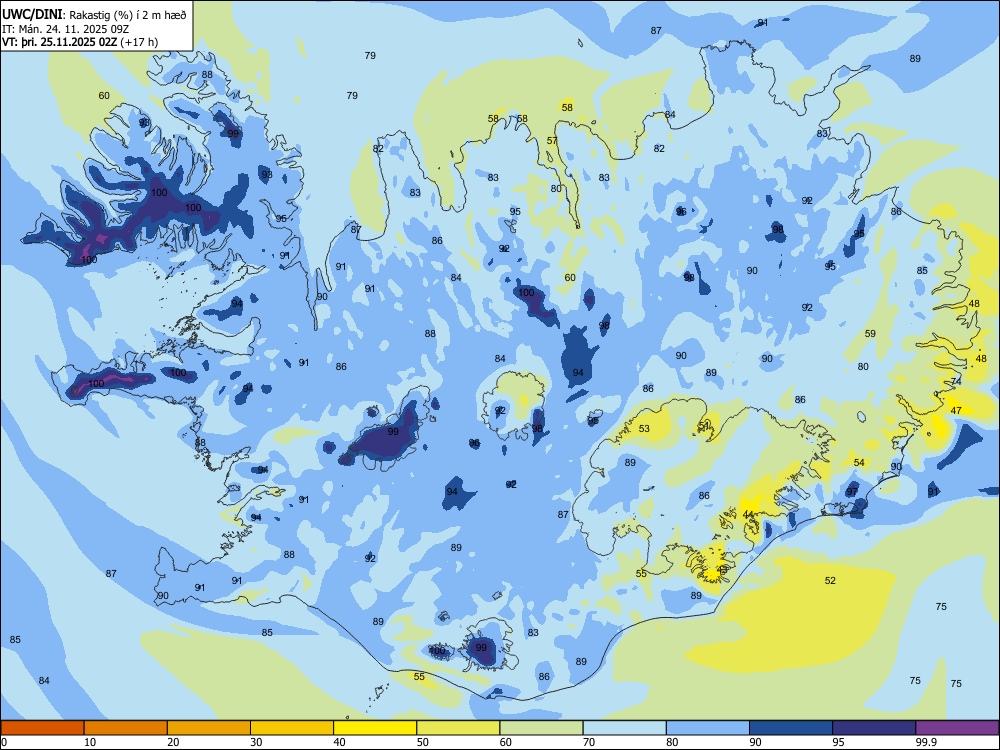
Task: Click the light blue 80–90 legend swatch
Action: [708, 728]
